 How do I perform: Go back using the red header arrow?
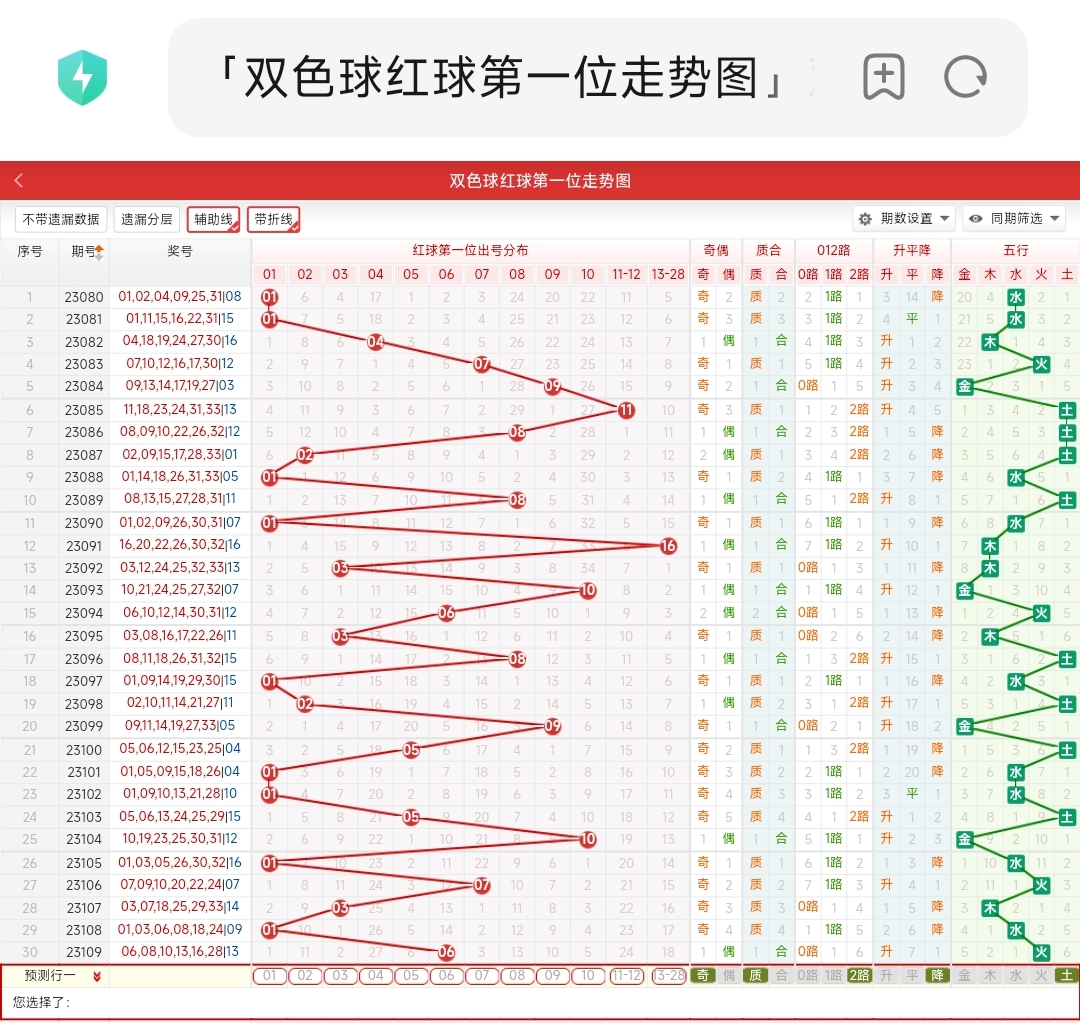tap(19, 180)
